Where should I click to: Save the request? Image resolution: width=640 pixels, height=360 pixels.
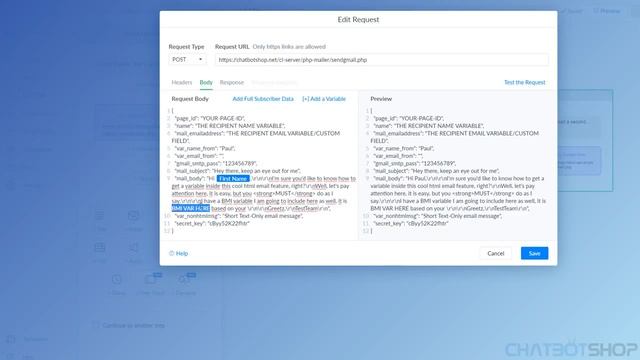coord(534,253)
